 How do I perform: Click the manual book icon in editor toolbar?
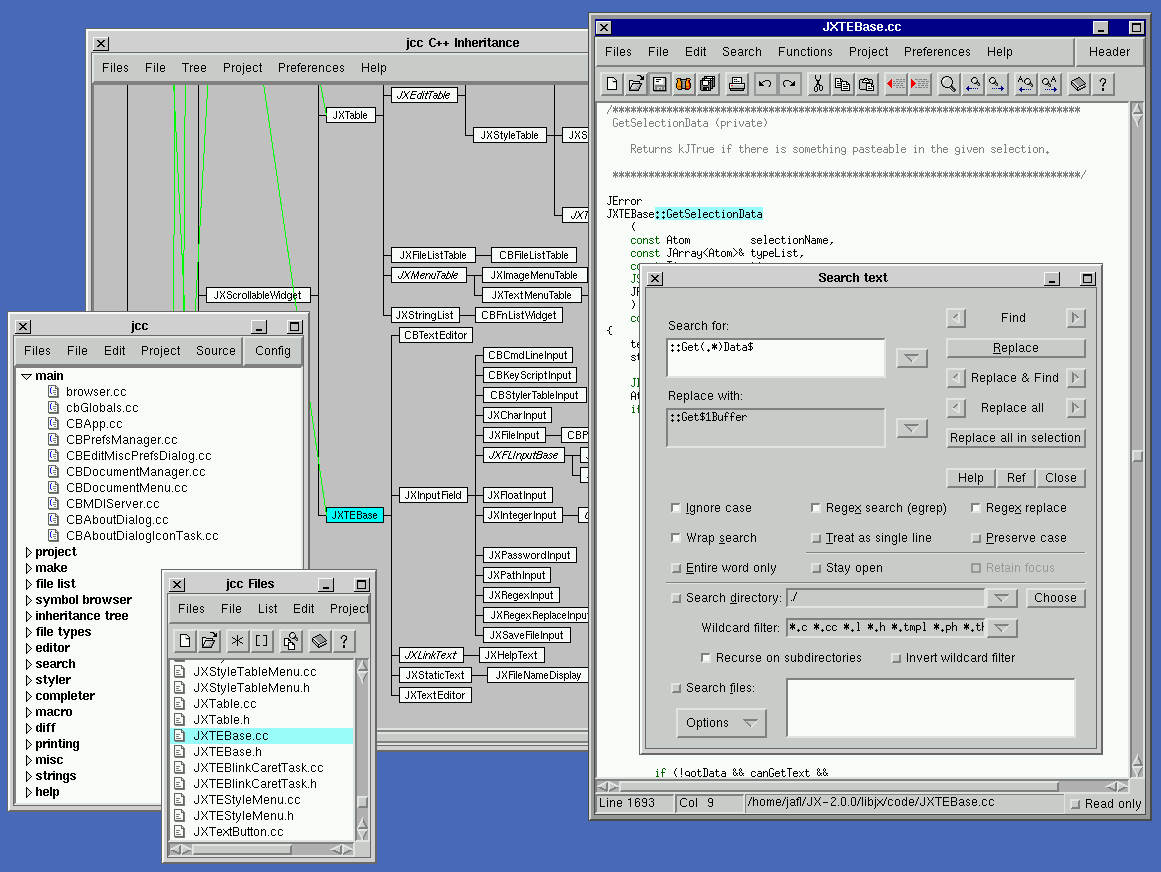[x=1079, y=84]
